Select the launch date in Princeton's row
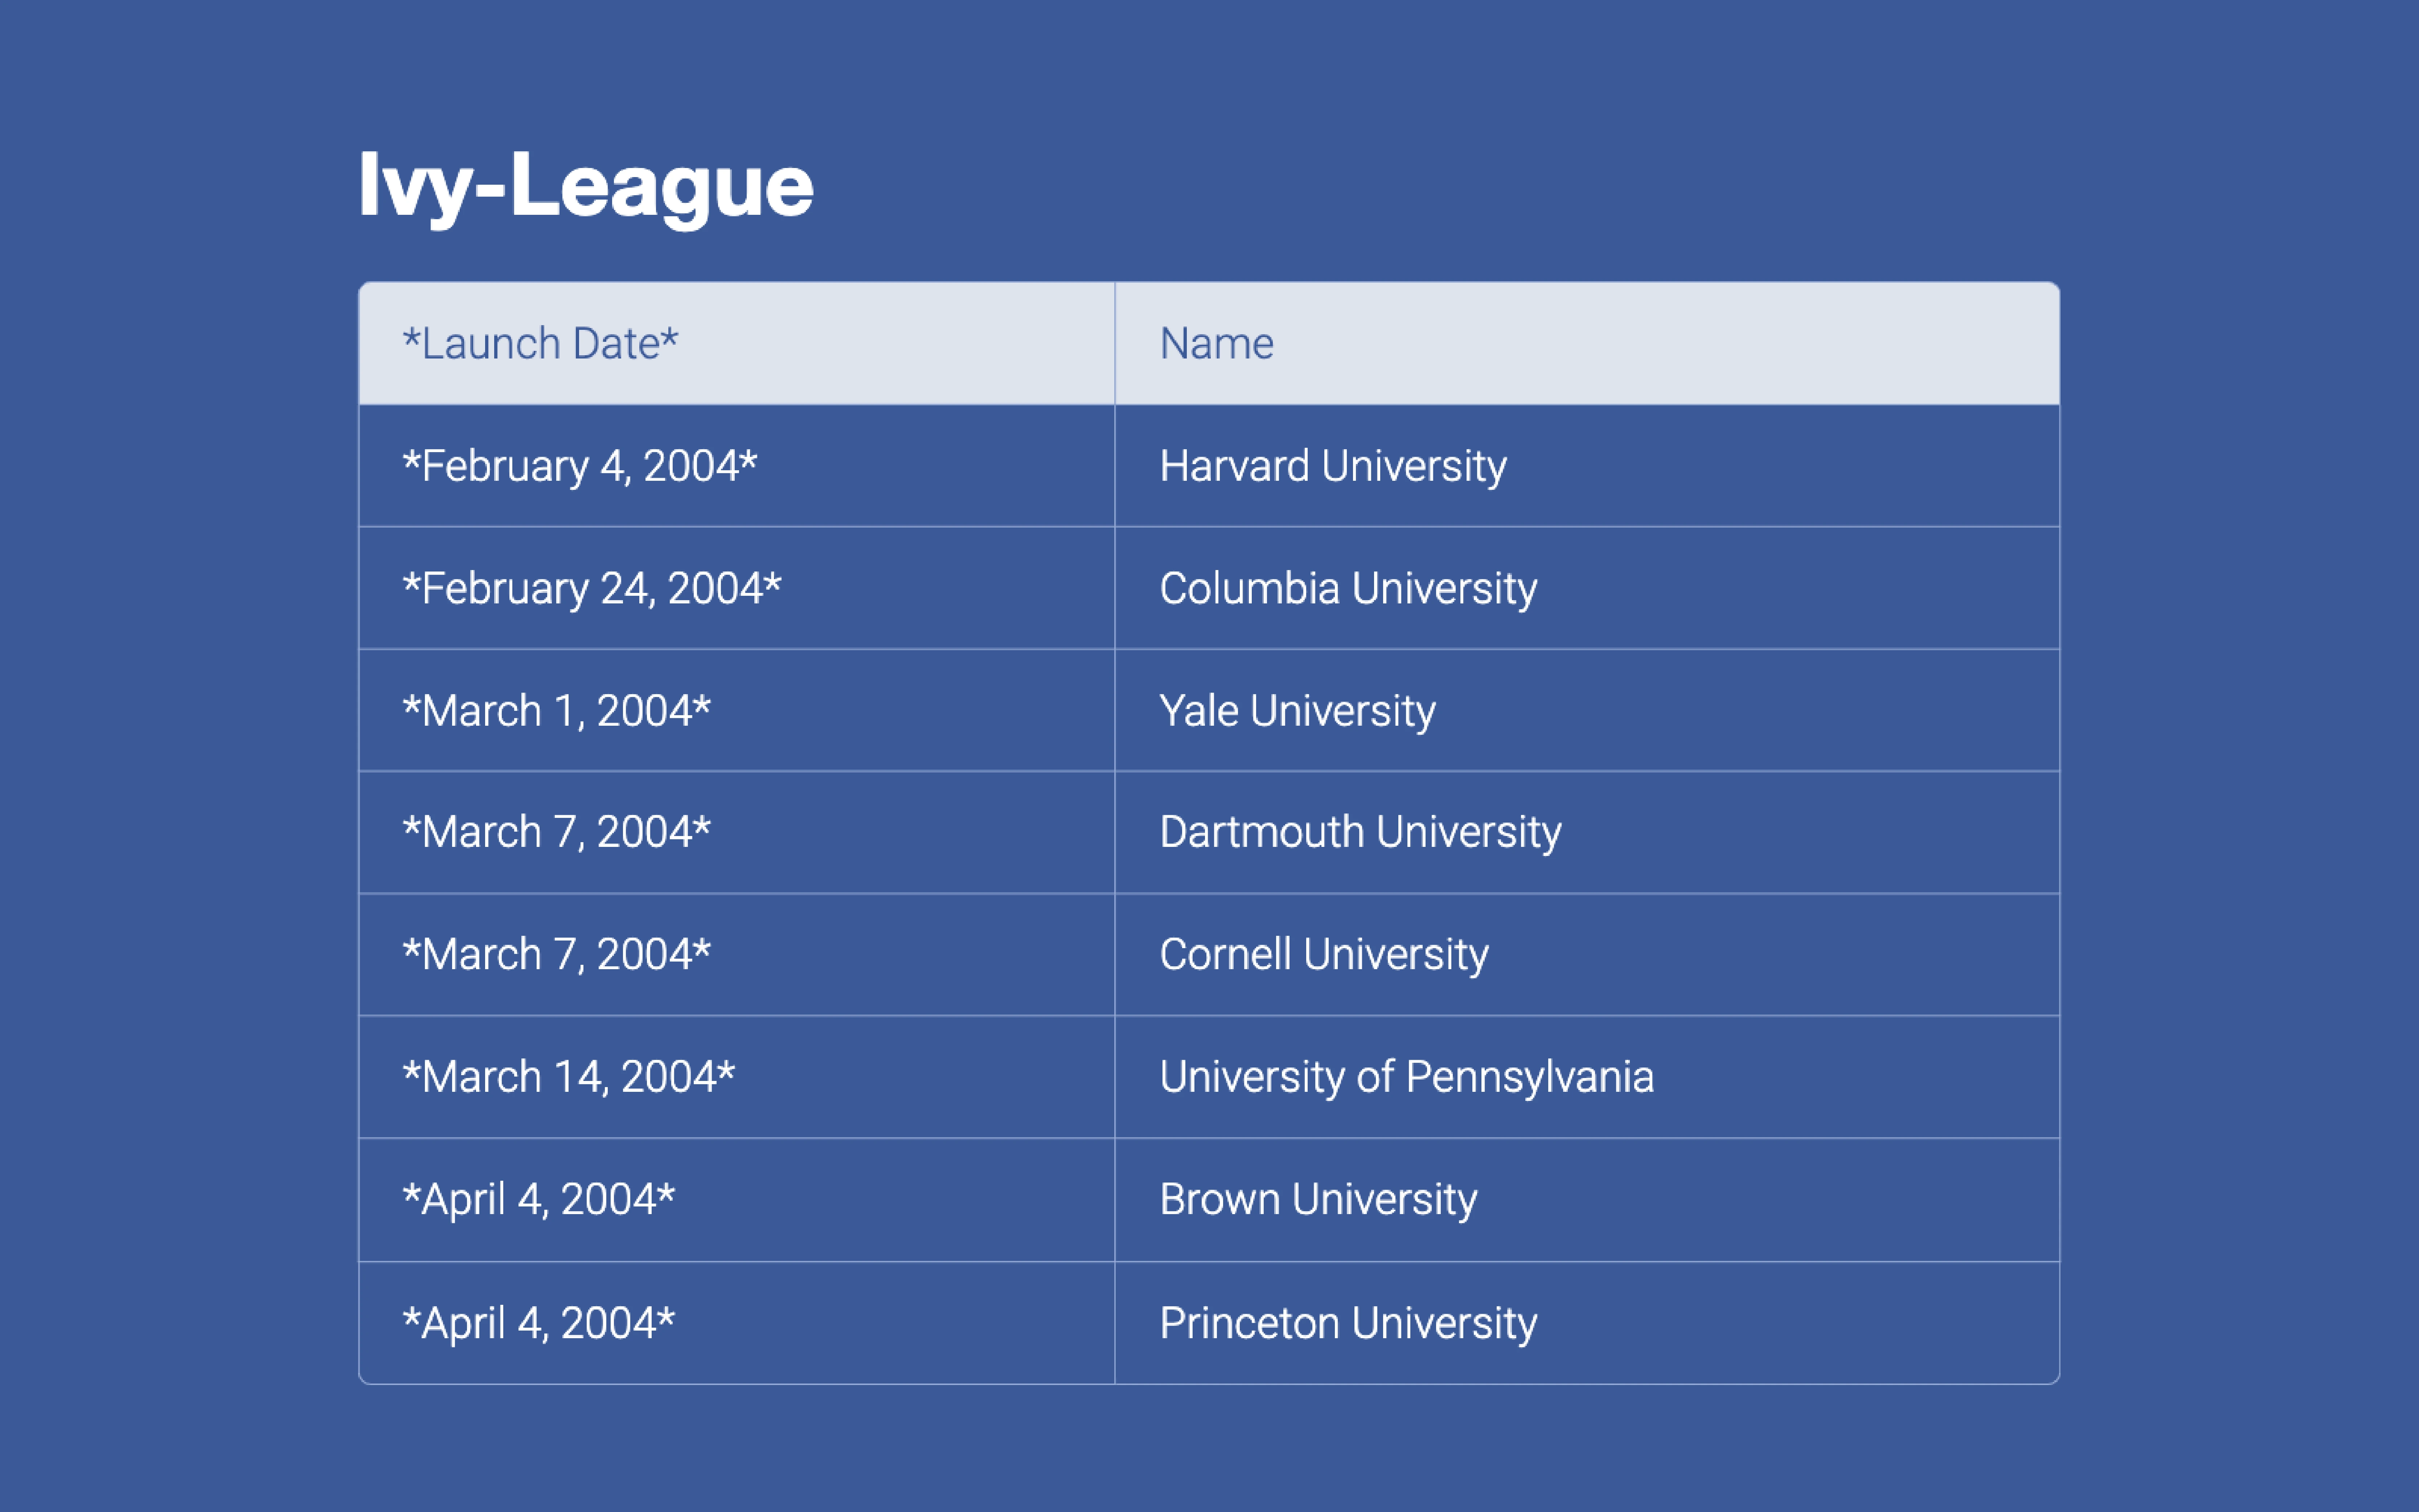Image resolution: width=2419 pixels, height=1512 pixels. (538, 1323)
